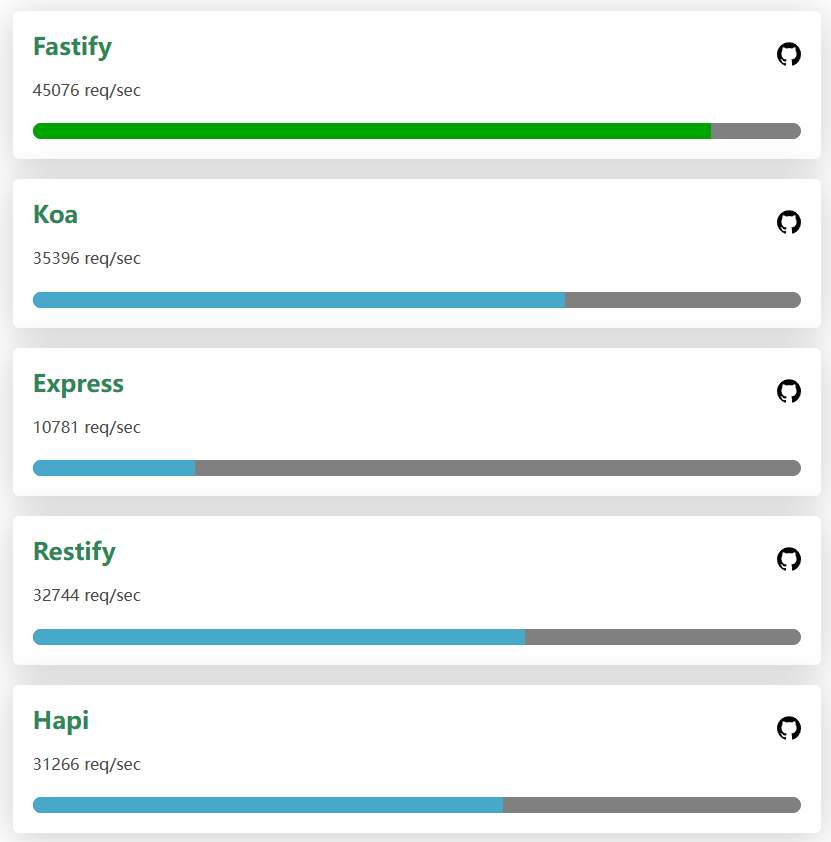Viewport: 831px width, 842px height.
Task: Follow the Express title link
Action: click(78, 384)
